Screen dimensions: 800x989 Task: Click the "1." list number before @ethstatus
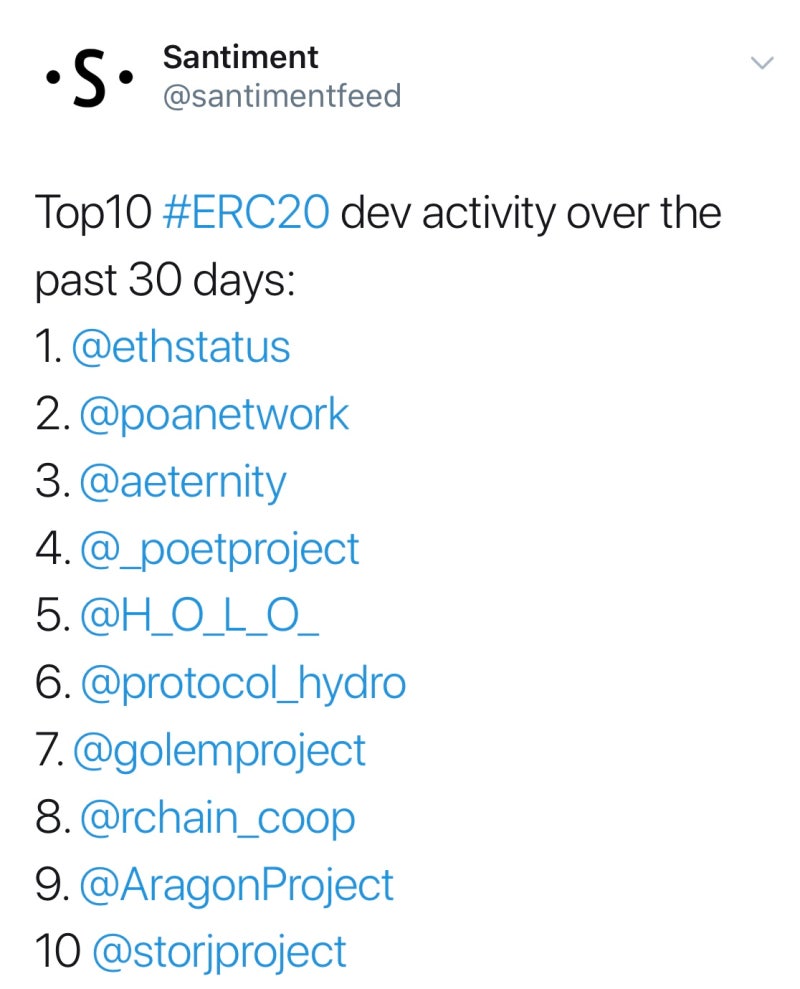pyautogui.click(x=48, y=348)
